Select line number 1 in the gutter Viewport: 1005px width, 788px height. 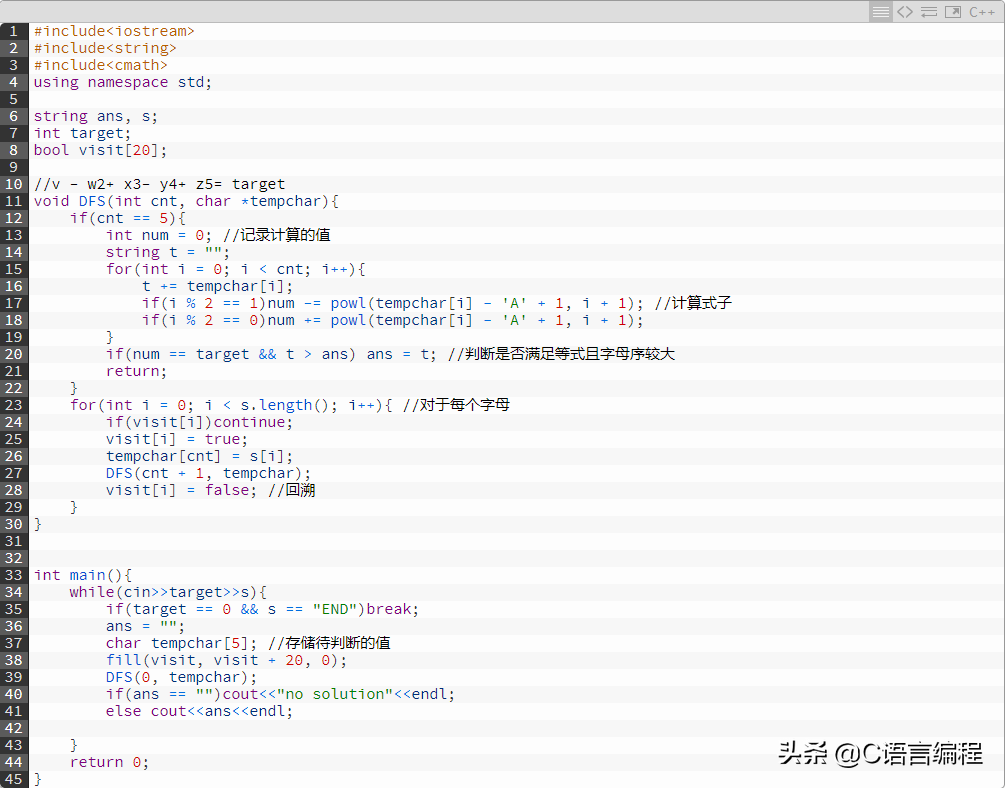click(x=13, y=30)
